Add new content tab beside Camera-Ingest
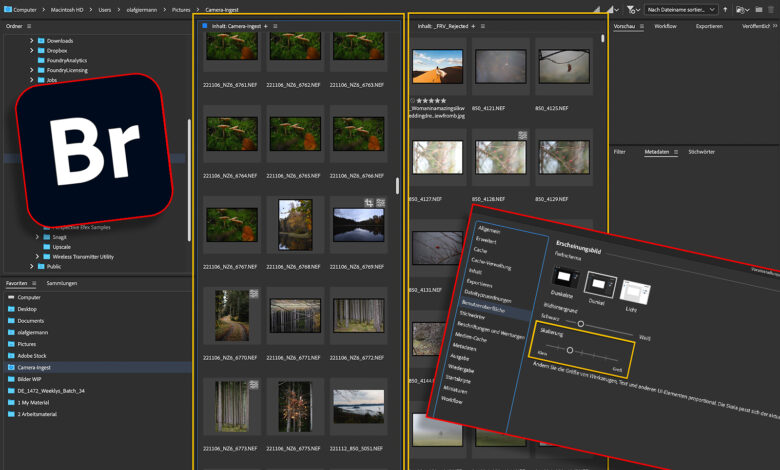The width and height of the screenshot is (780, 470). (x=265, y=25)
